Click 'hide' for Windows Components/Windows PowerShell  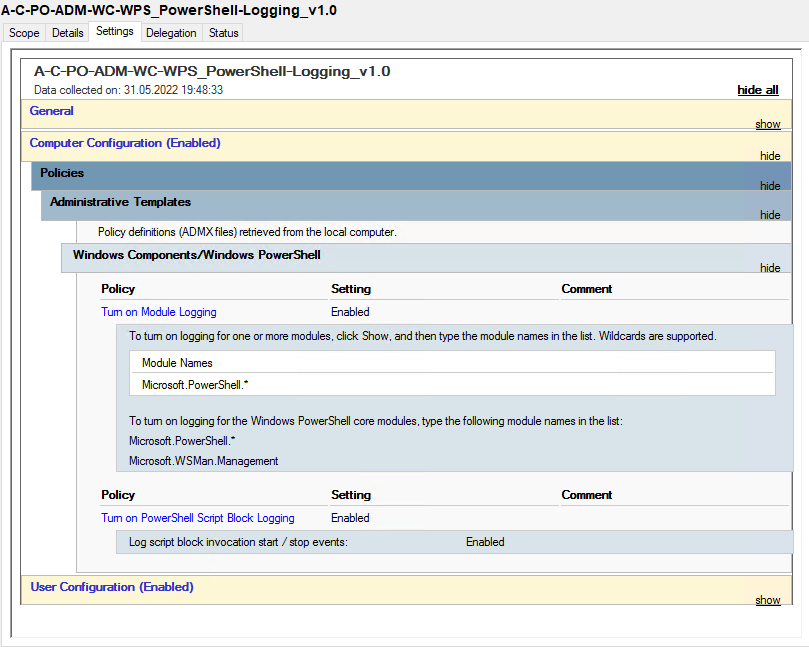[x=770, y=268]
